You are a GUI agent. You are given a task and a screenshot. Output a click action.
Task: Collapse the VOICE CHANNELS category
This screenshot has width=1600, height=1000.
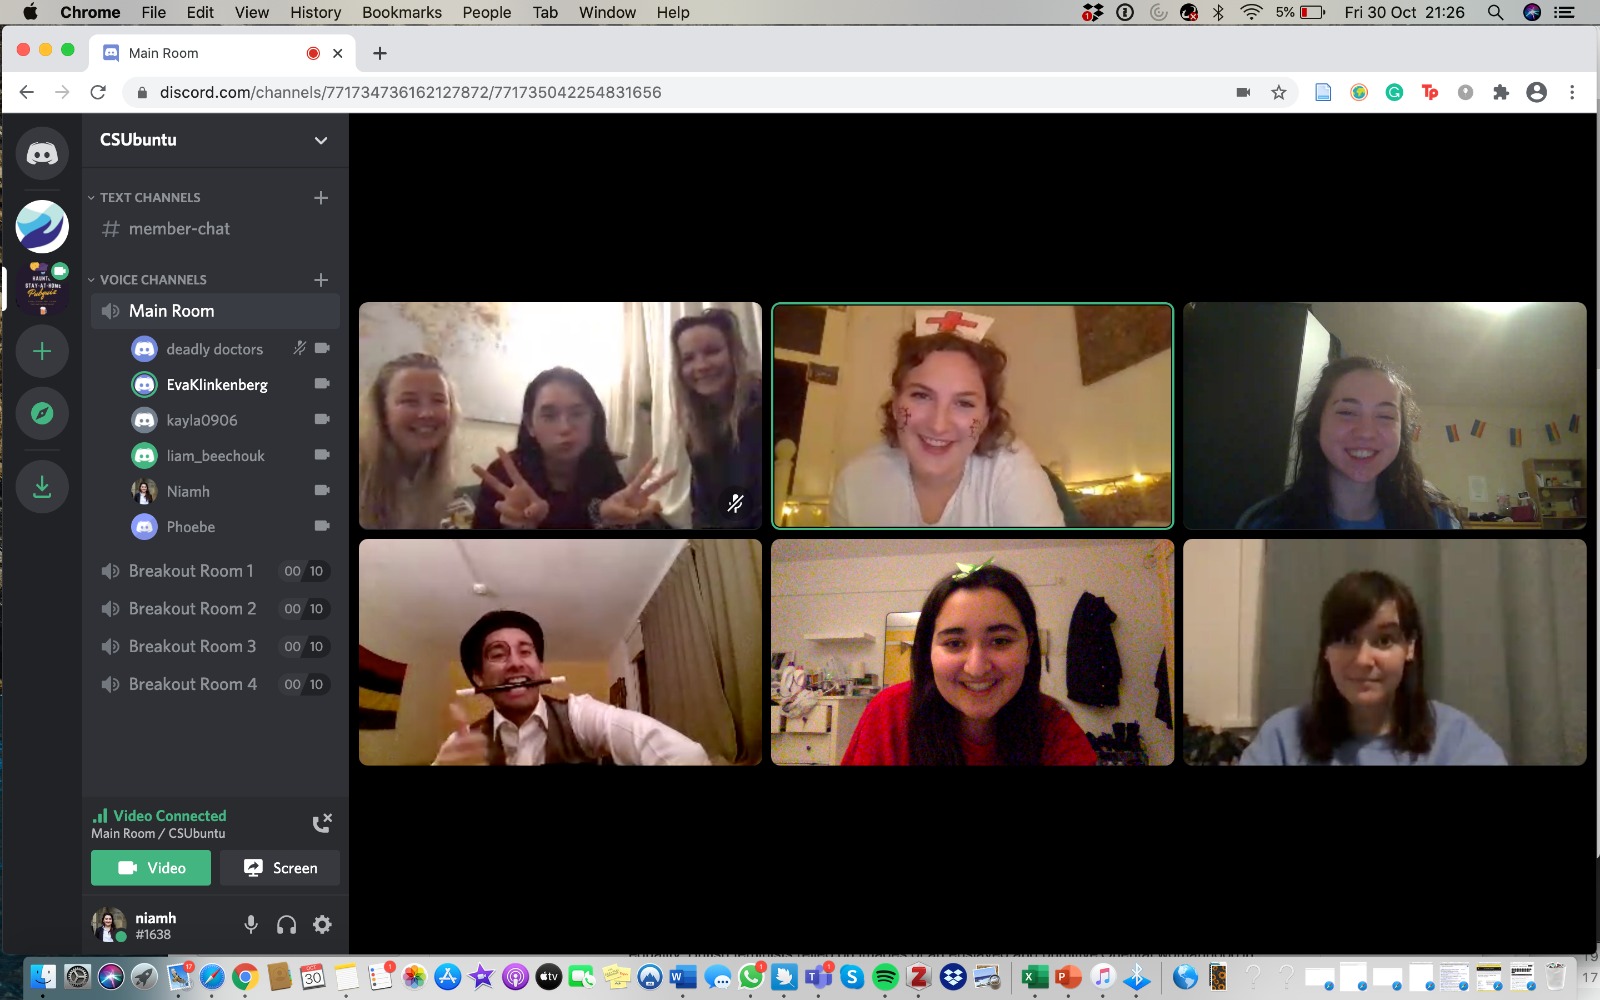[x=147, y=280]
